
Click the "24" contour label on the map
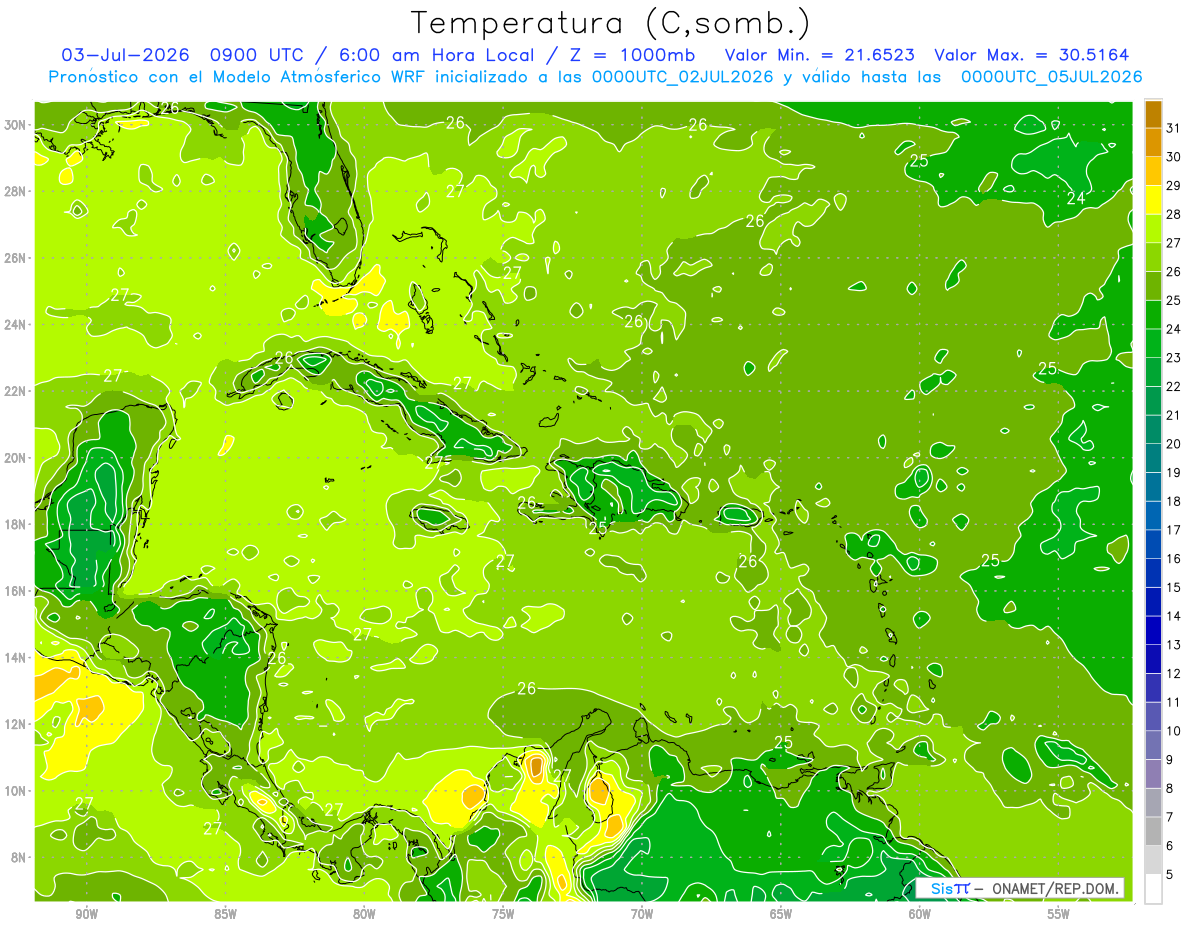tap(1076, 198)
